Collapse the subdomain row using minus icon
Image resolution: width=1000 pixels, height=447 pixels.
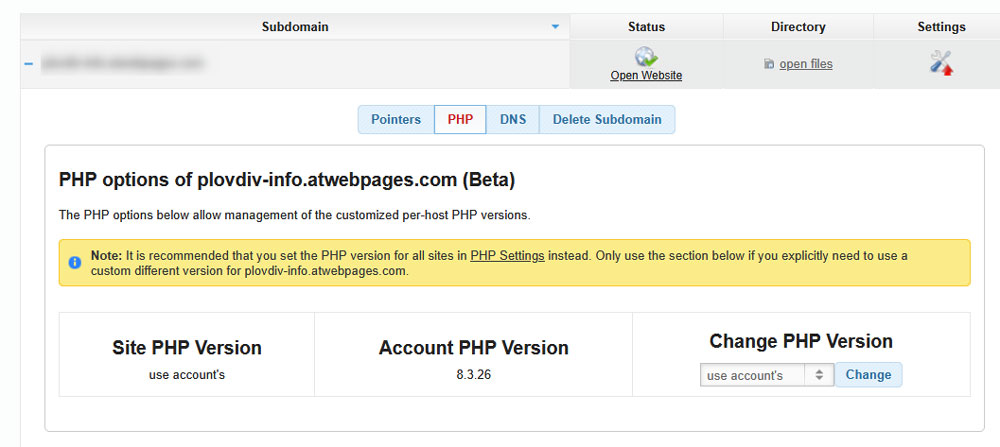[28, 64]
